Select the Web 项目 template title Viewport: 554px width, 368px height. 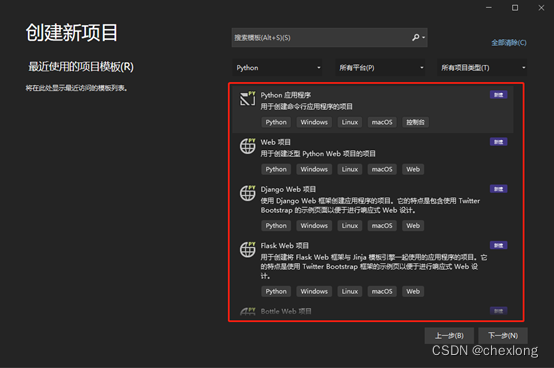pyautogui.click(x=276, y=142)
